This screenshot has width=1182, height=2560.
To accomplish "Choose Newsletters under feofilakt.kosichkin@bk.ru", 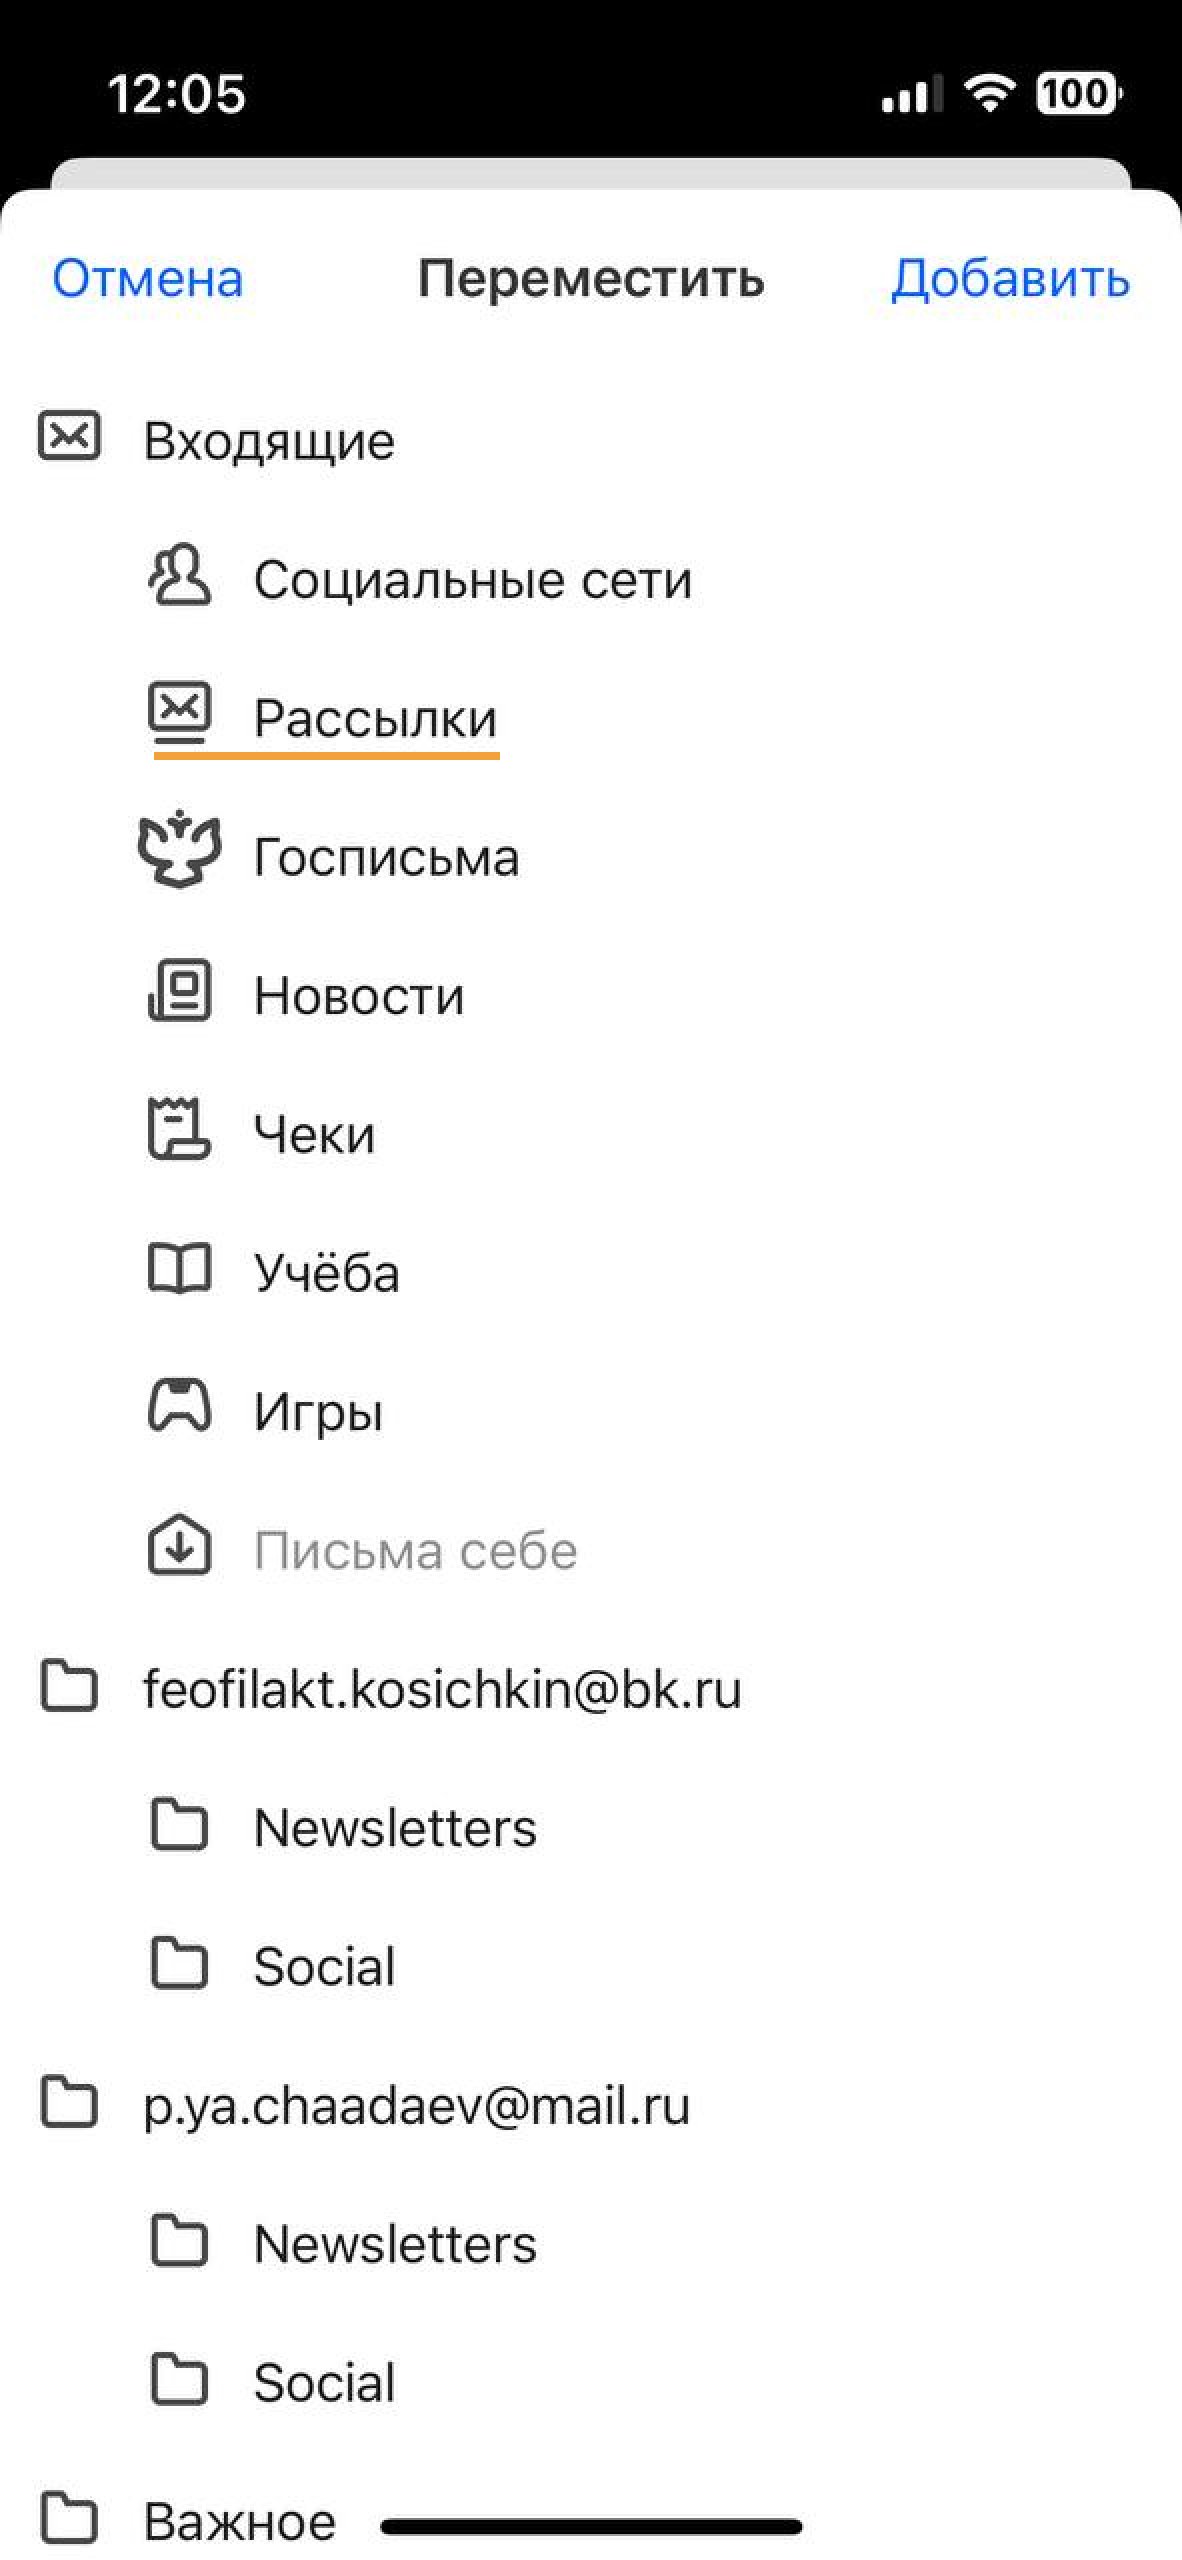I will 591,1827.
